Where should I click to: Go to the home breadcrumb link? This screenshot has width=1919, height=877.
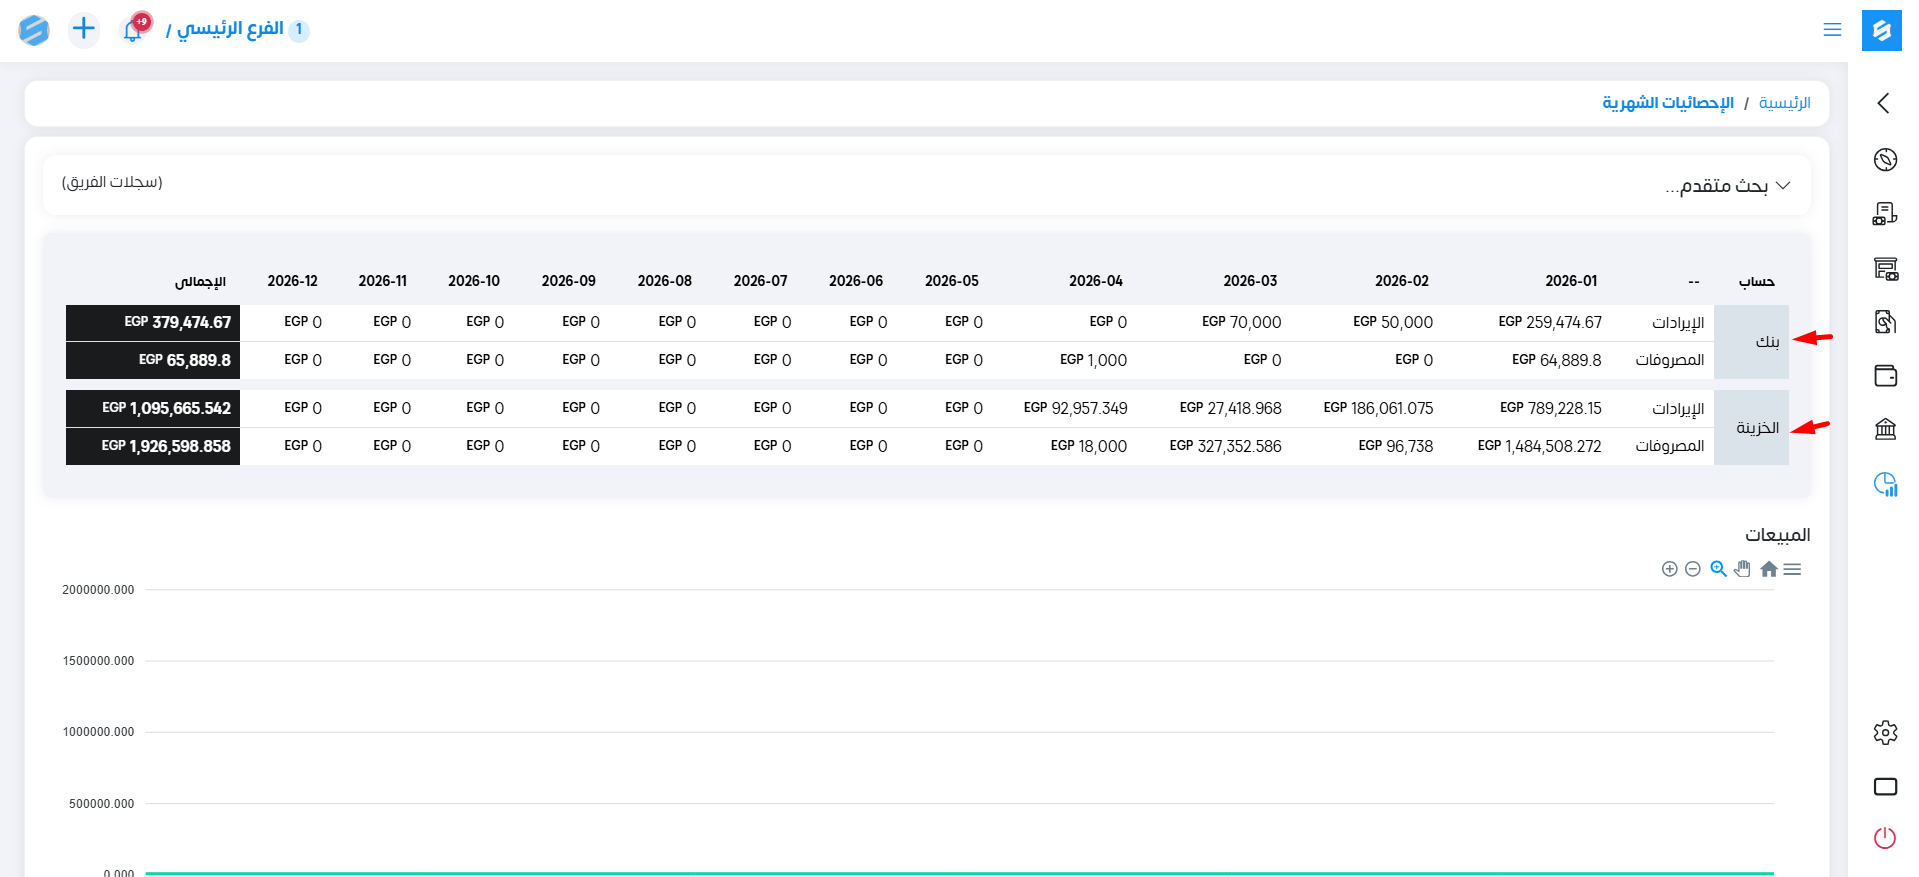click(1784, 103)
